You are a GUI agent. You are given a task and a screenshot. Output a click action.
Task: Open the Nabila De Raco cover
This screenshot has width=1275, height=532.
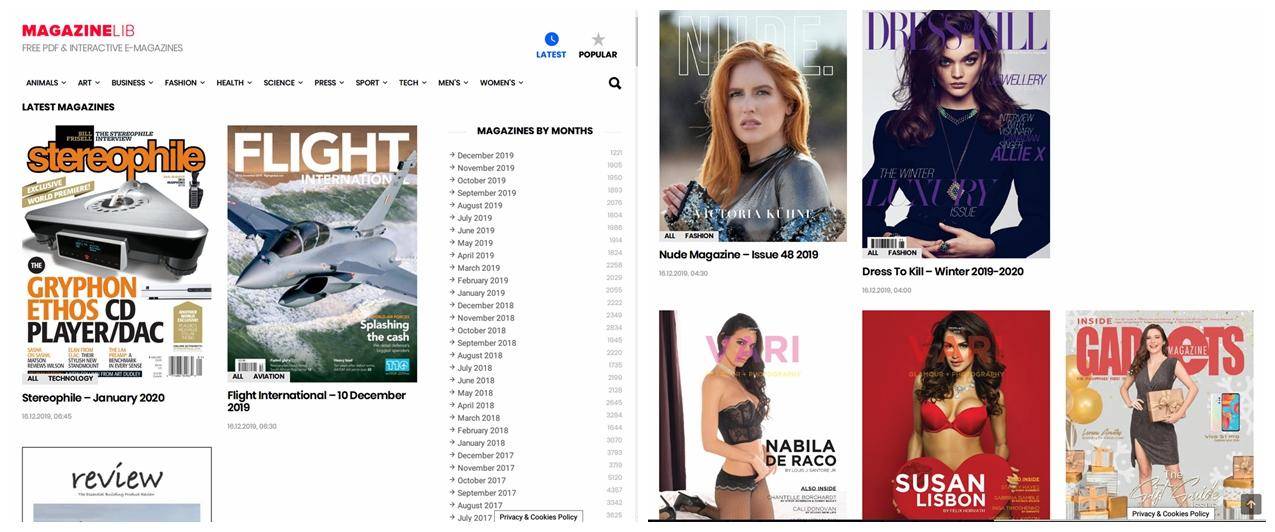[x=753, y=415]
